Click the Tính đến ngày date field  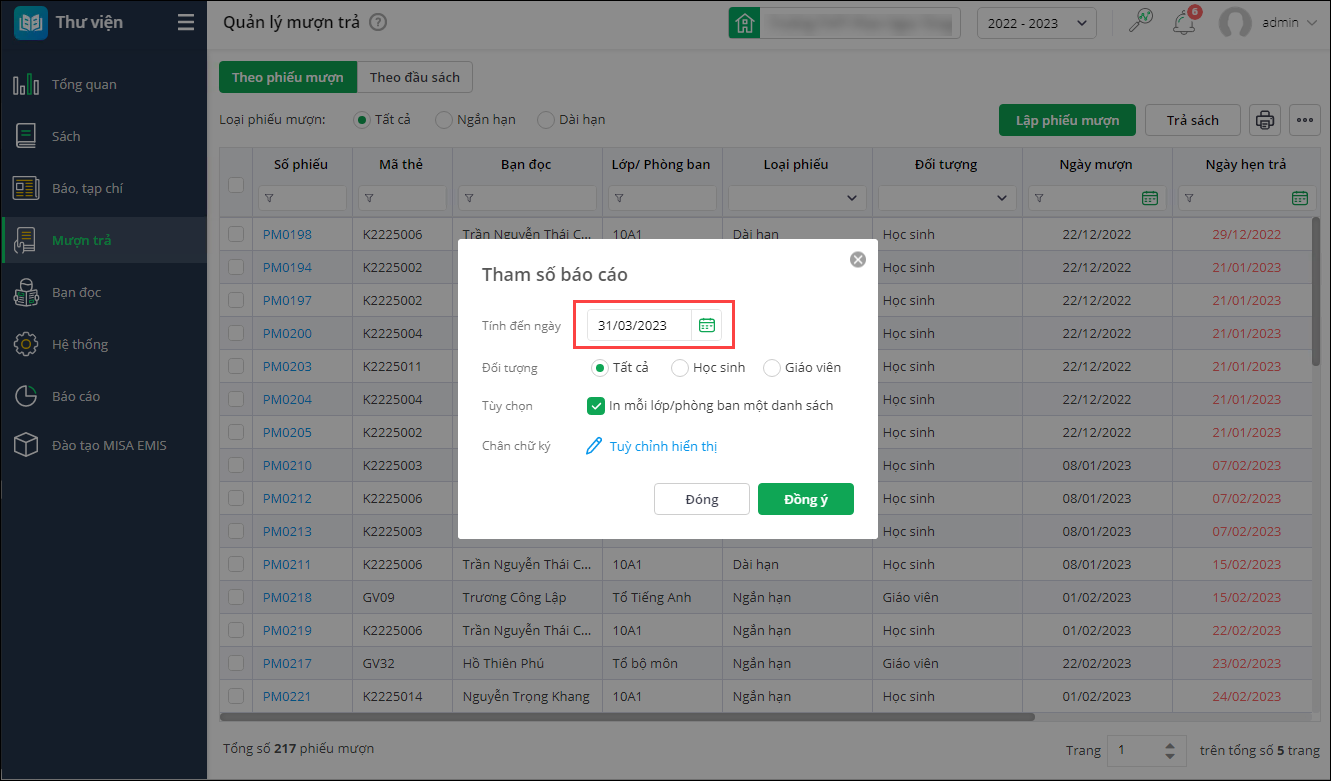[638, 325]
